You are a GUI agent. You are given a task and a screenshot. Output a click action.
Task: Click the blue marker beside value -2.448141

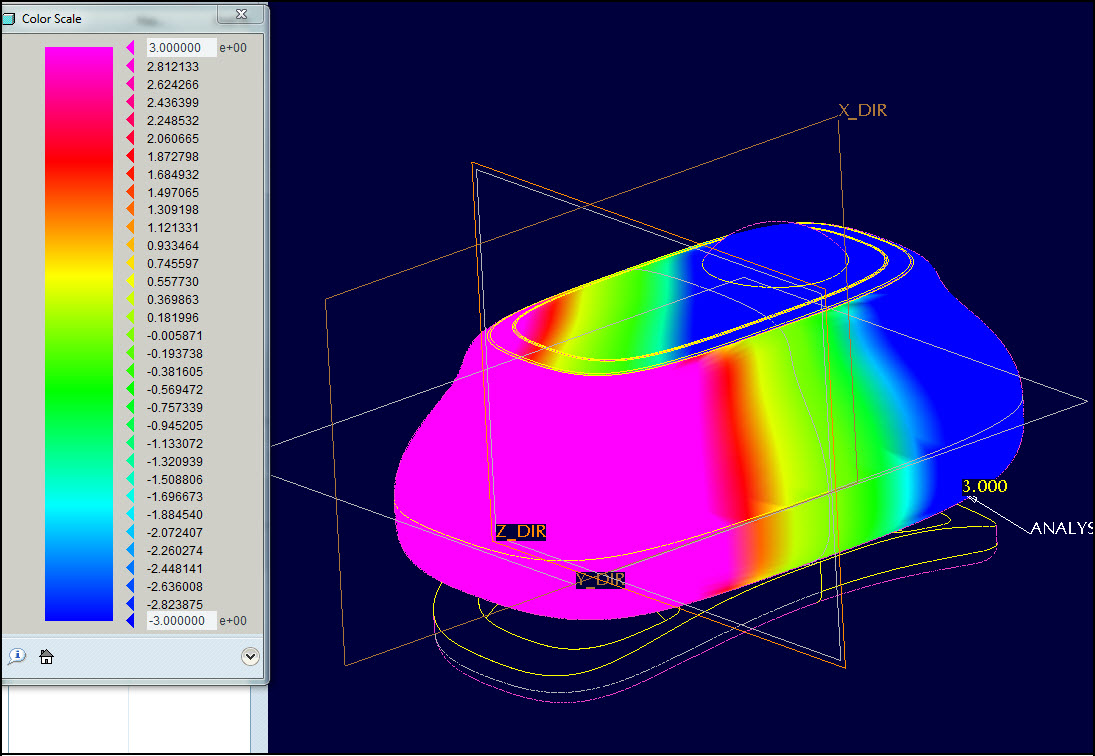pos(130,568)
